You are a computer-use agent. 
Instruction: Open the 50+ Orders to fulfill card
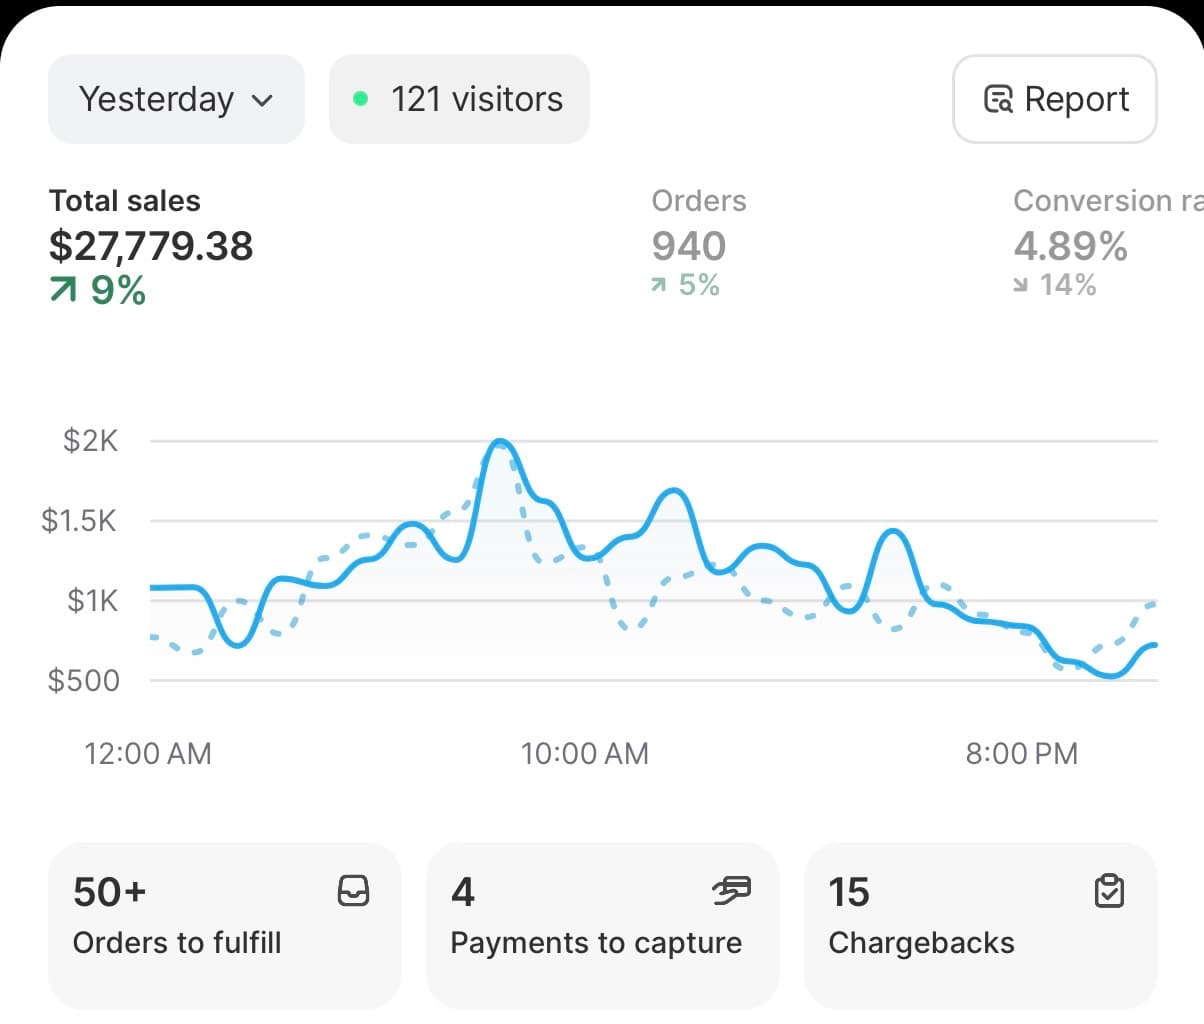coord(224,925)
